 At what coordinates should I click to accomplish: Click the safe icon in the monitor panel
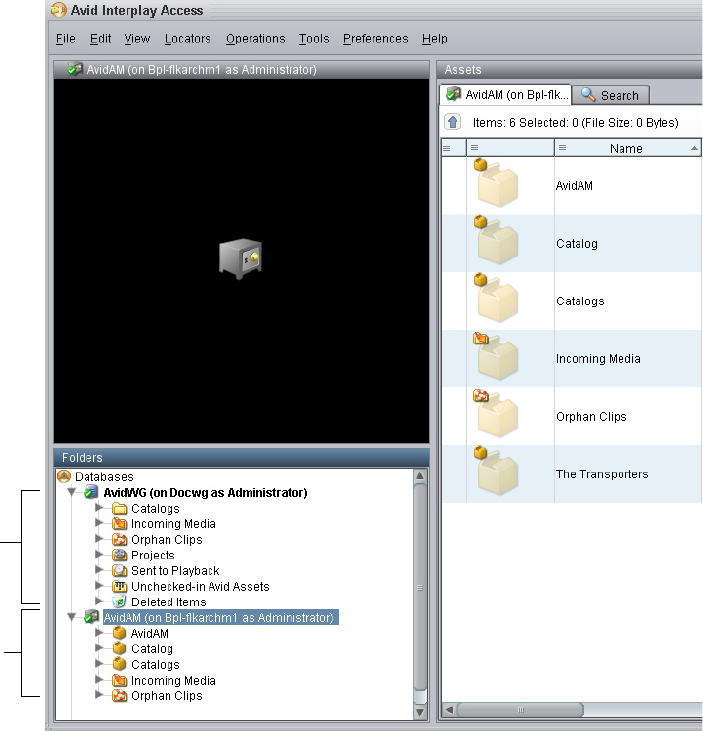(x=241, y=259)
